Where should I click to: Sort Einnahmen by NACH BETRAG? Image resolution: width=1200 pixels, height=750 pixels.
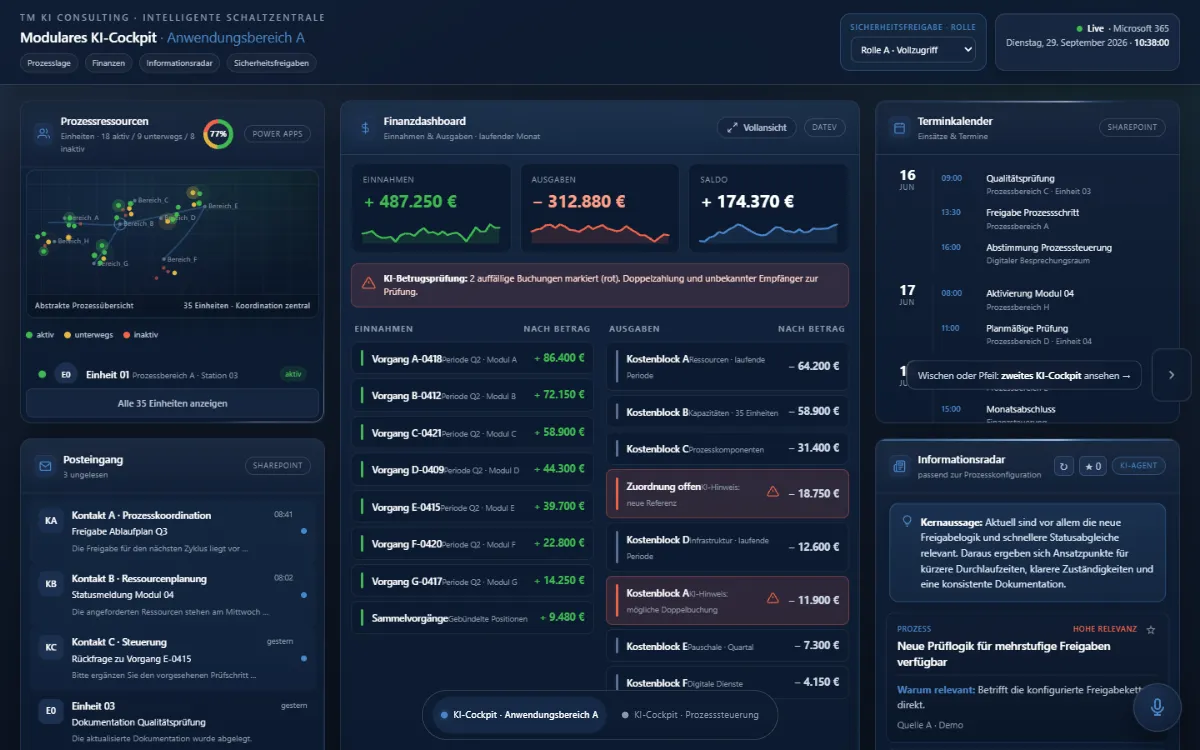coord(557,329)
